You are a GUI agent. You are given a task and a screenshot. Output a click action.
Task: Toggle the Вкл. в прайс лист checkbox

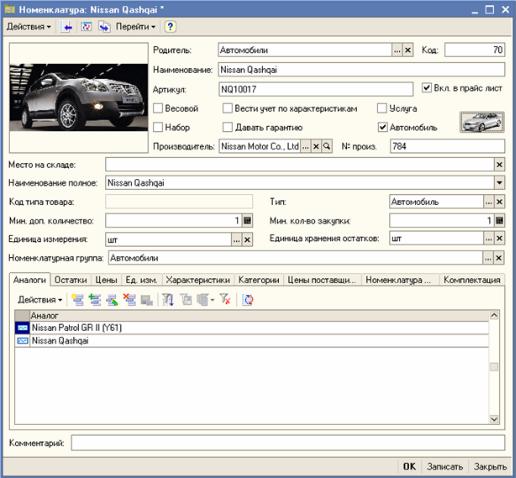pos(426,88)
